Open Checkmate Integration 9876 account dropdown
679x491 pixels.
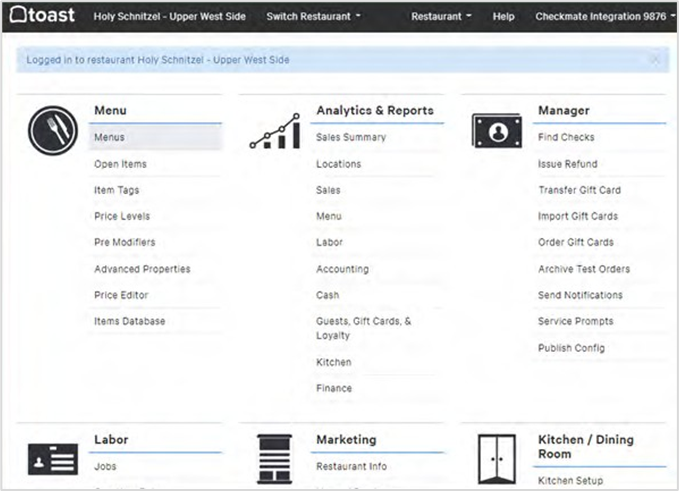pyautogui.click(x=606, y=17)
